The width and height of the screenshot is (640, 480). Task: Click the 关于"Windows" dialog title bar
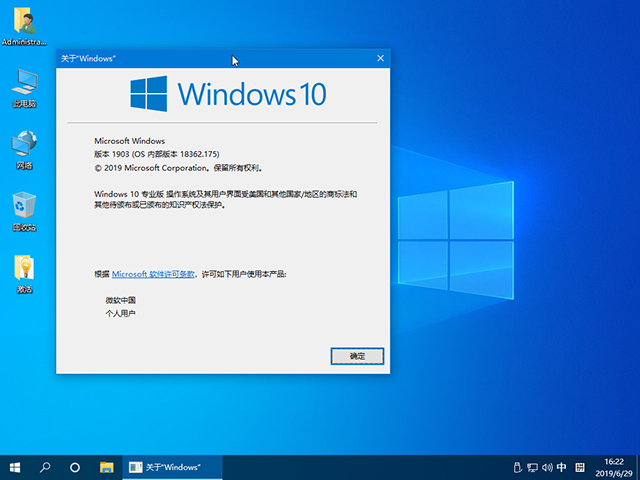click(200, 59)
